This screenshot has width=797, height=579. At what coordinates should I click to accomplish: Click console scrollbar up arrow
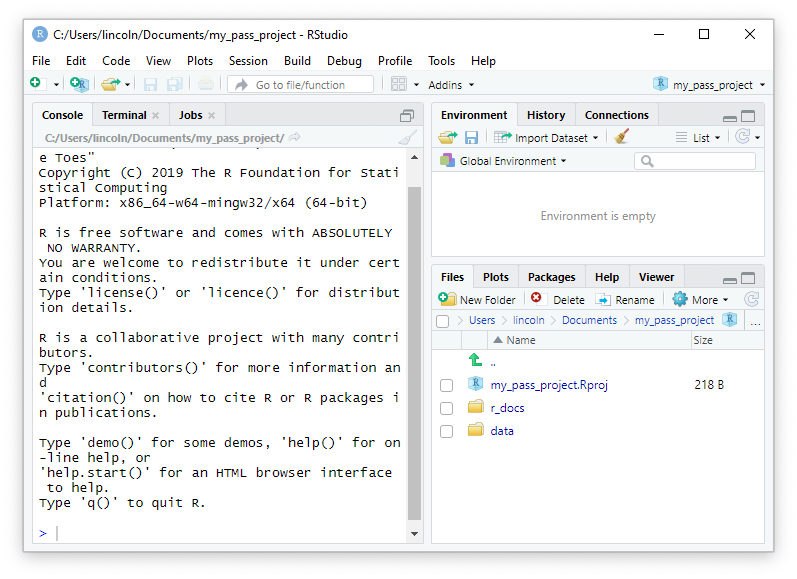(x=414, y=158)
